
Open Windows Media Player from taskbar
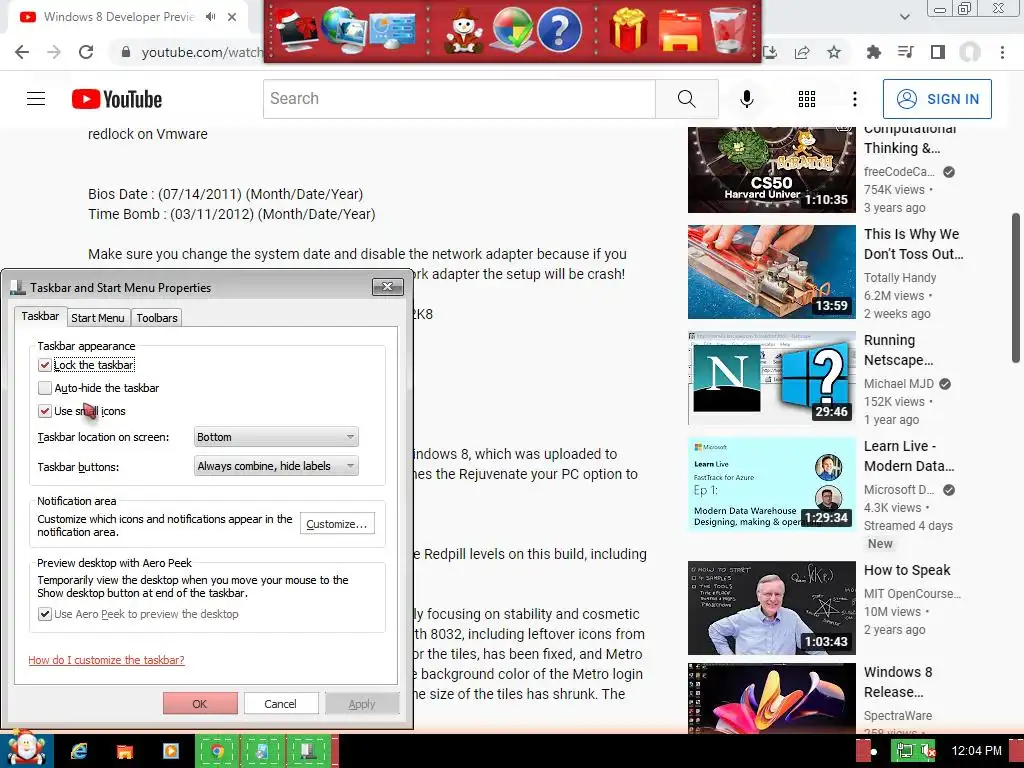[170, 751]
